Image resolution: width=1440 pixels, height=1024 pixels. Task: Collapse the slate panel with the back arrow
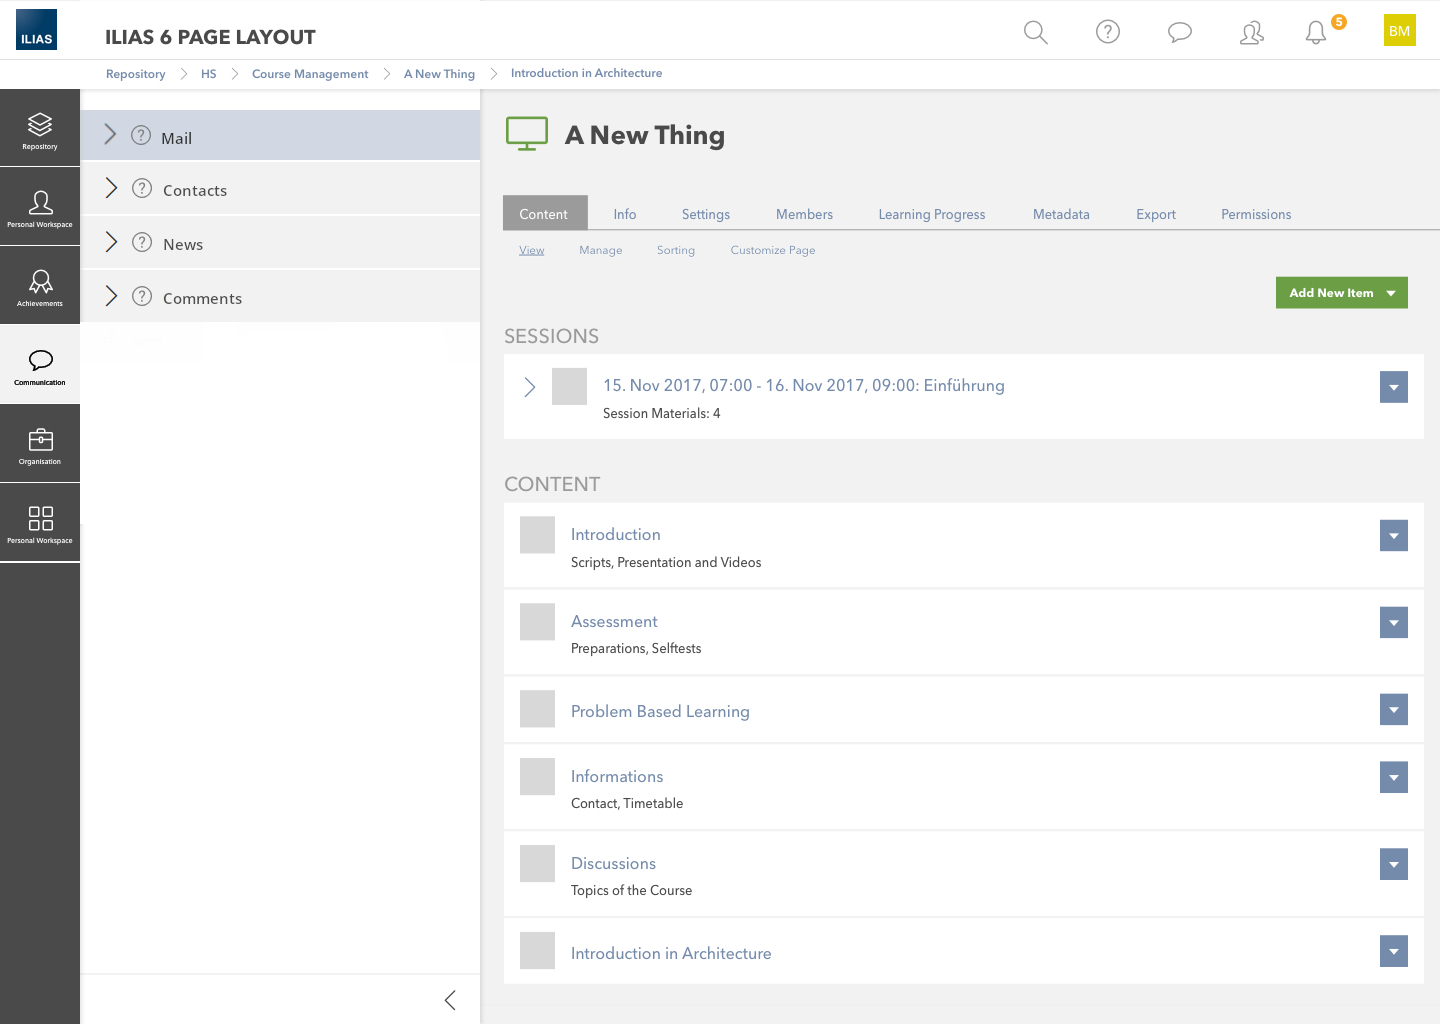click(450, 1000)
